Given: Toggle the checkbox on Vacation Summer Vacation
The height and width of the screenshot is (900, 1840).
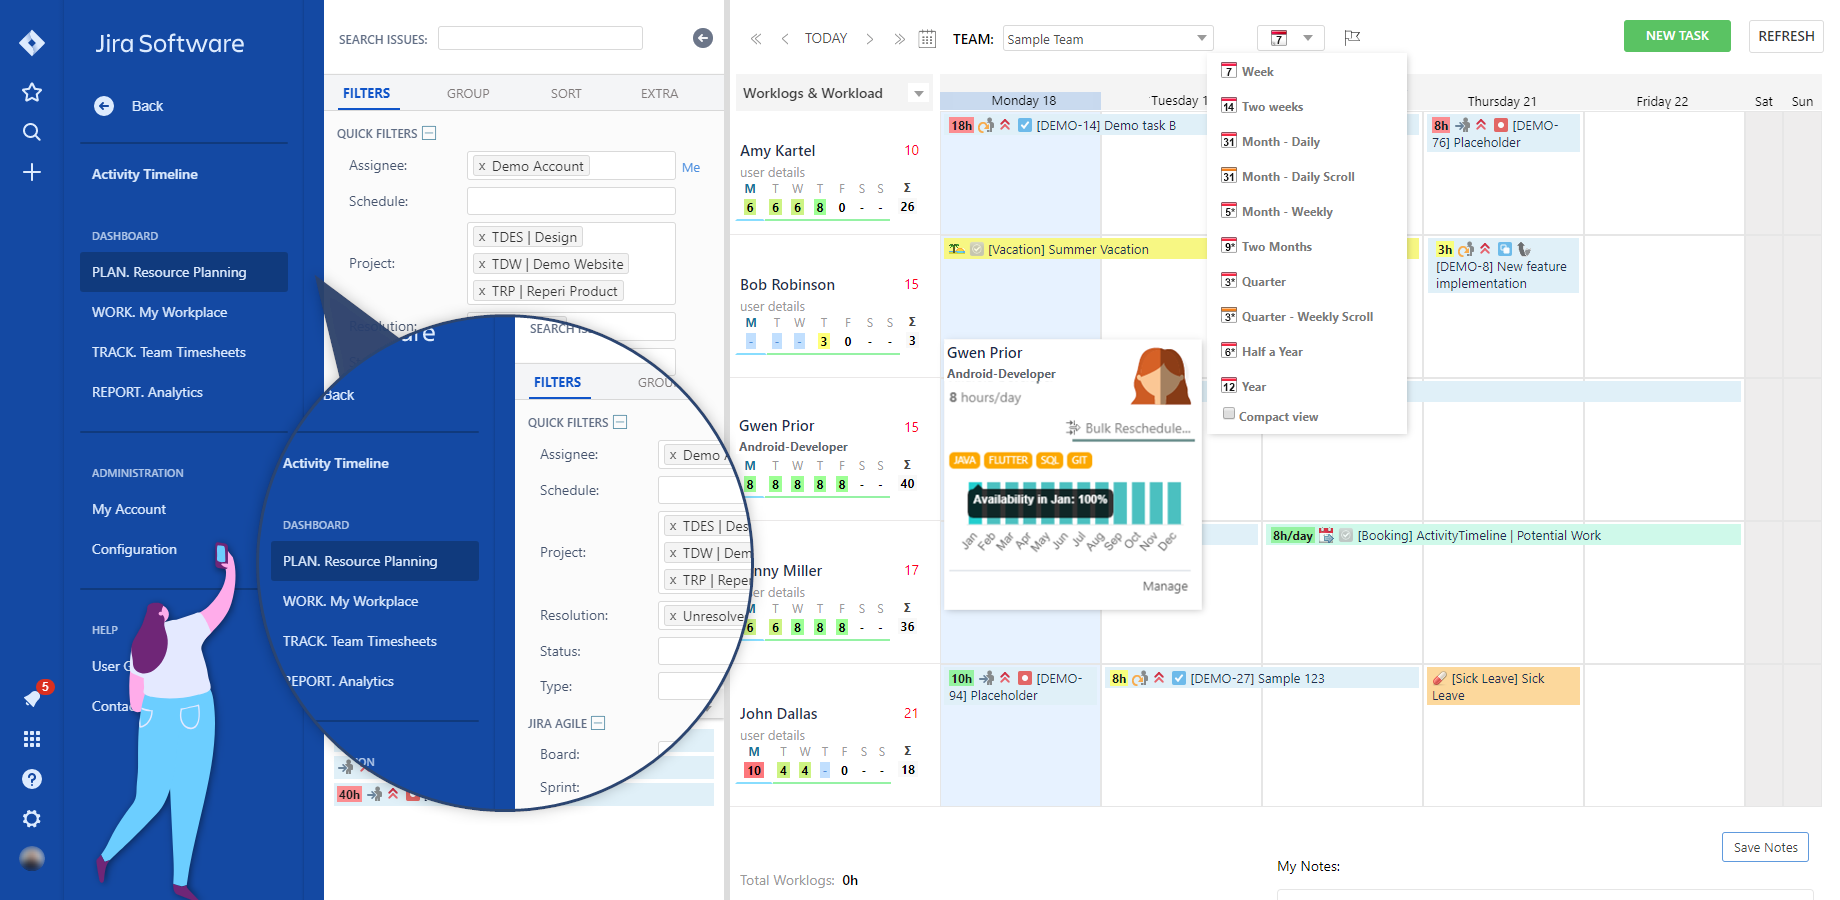Looking at the screenshot, I should (977, 249).
